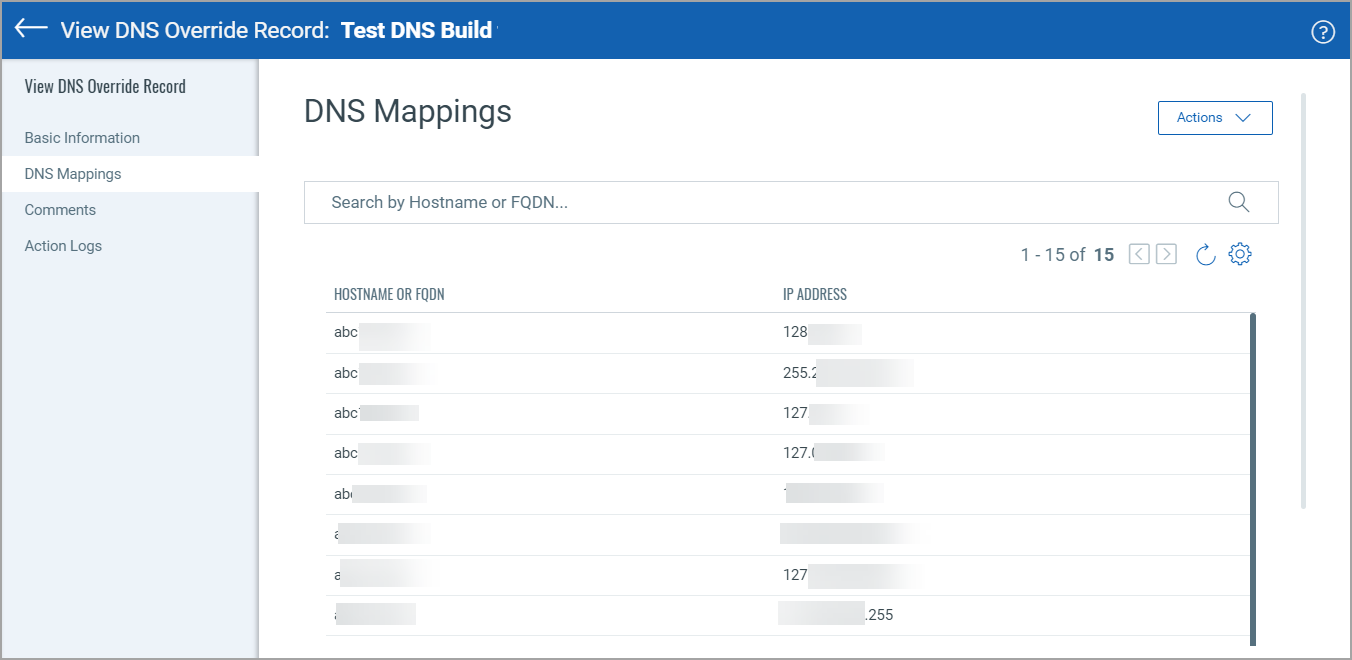Click the next page chevron
The image size is (1352, 660).
click(1165, 253)
